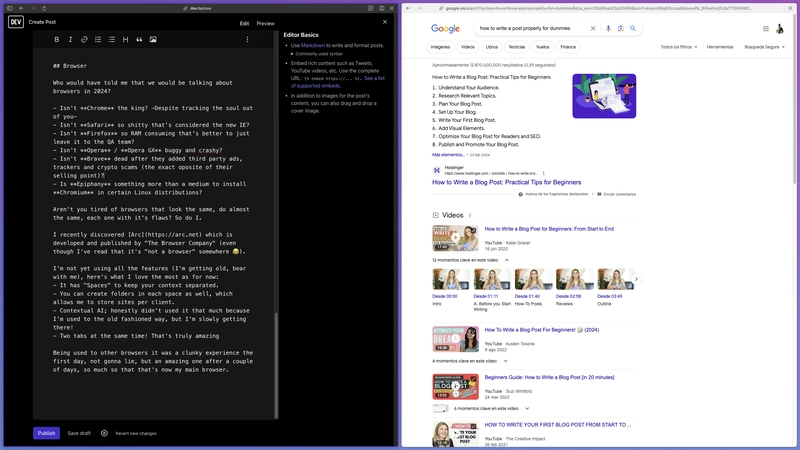Viewport: 800px width, 450px height.
Task: Expand the 'Todos los filtros' dropdown
Action: [x=681, y=47]
